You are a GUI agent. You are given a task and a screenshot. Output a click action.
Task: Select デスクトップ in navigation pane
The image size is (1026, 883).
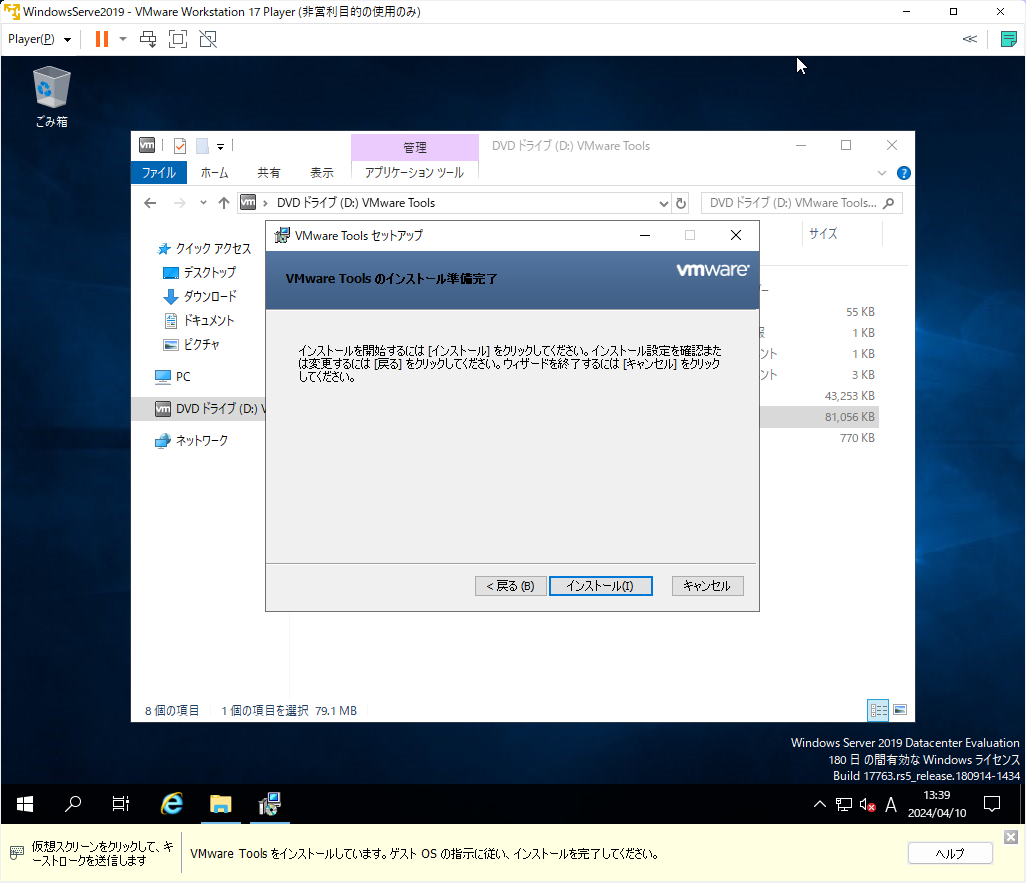pyautogui.click(x=200, y=273)
